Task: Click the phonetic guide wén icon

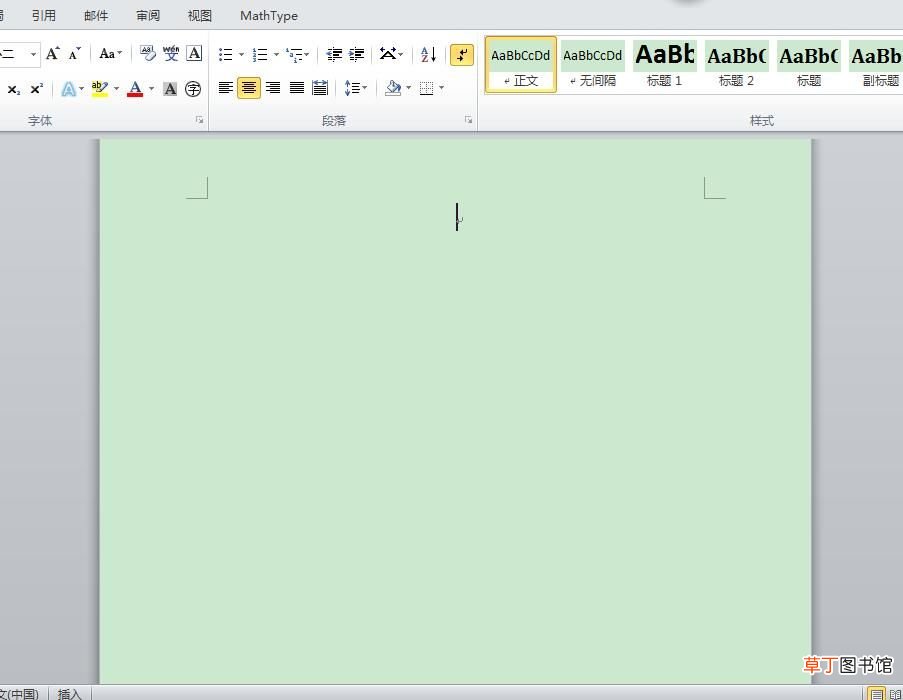Action: (x=171, y=54)
